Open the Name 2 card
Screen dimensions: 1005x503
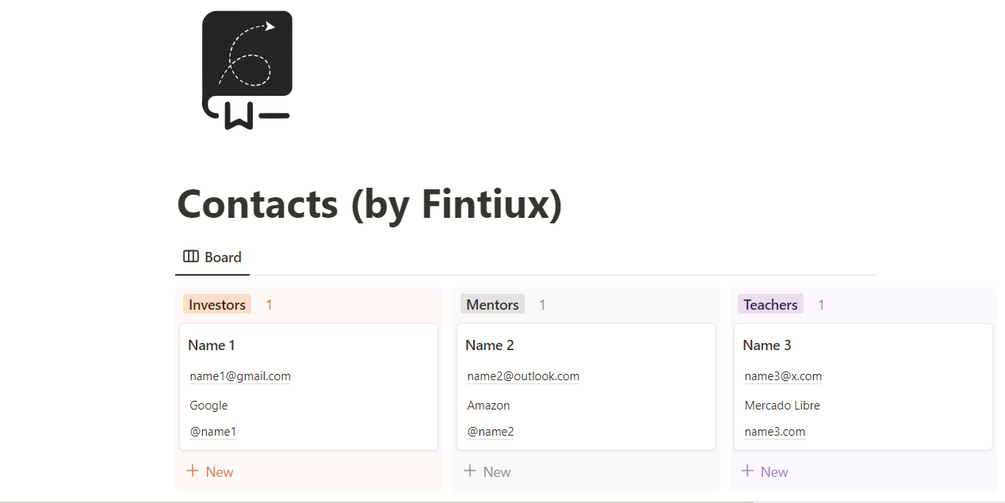pos(490,345)
